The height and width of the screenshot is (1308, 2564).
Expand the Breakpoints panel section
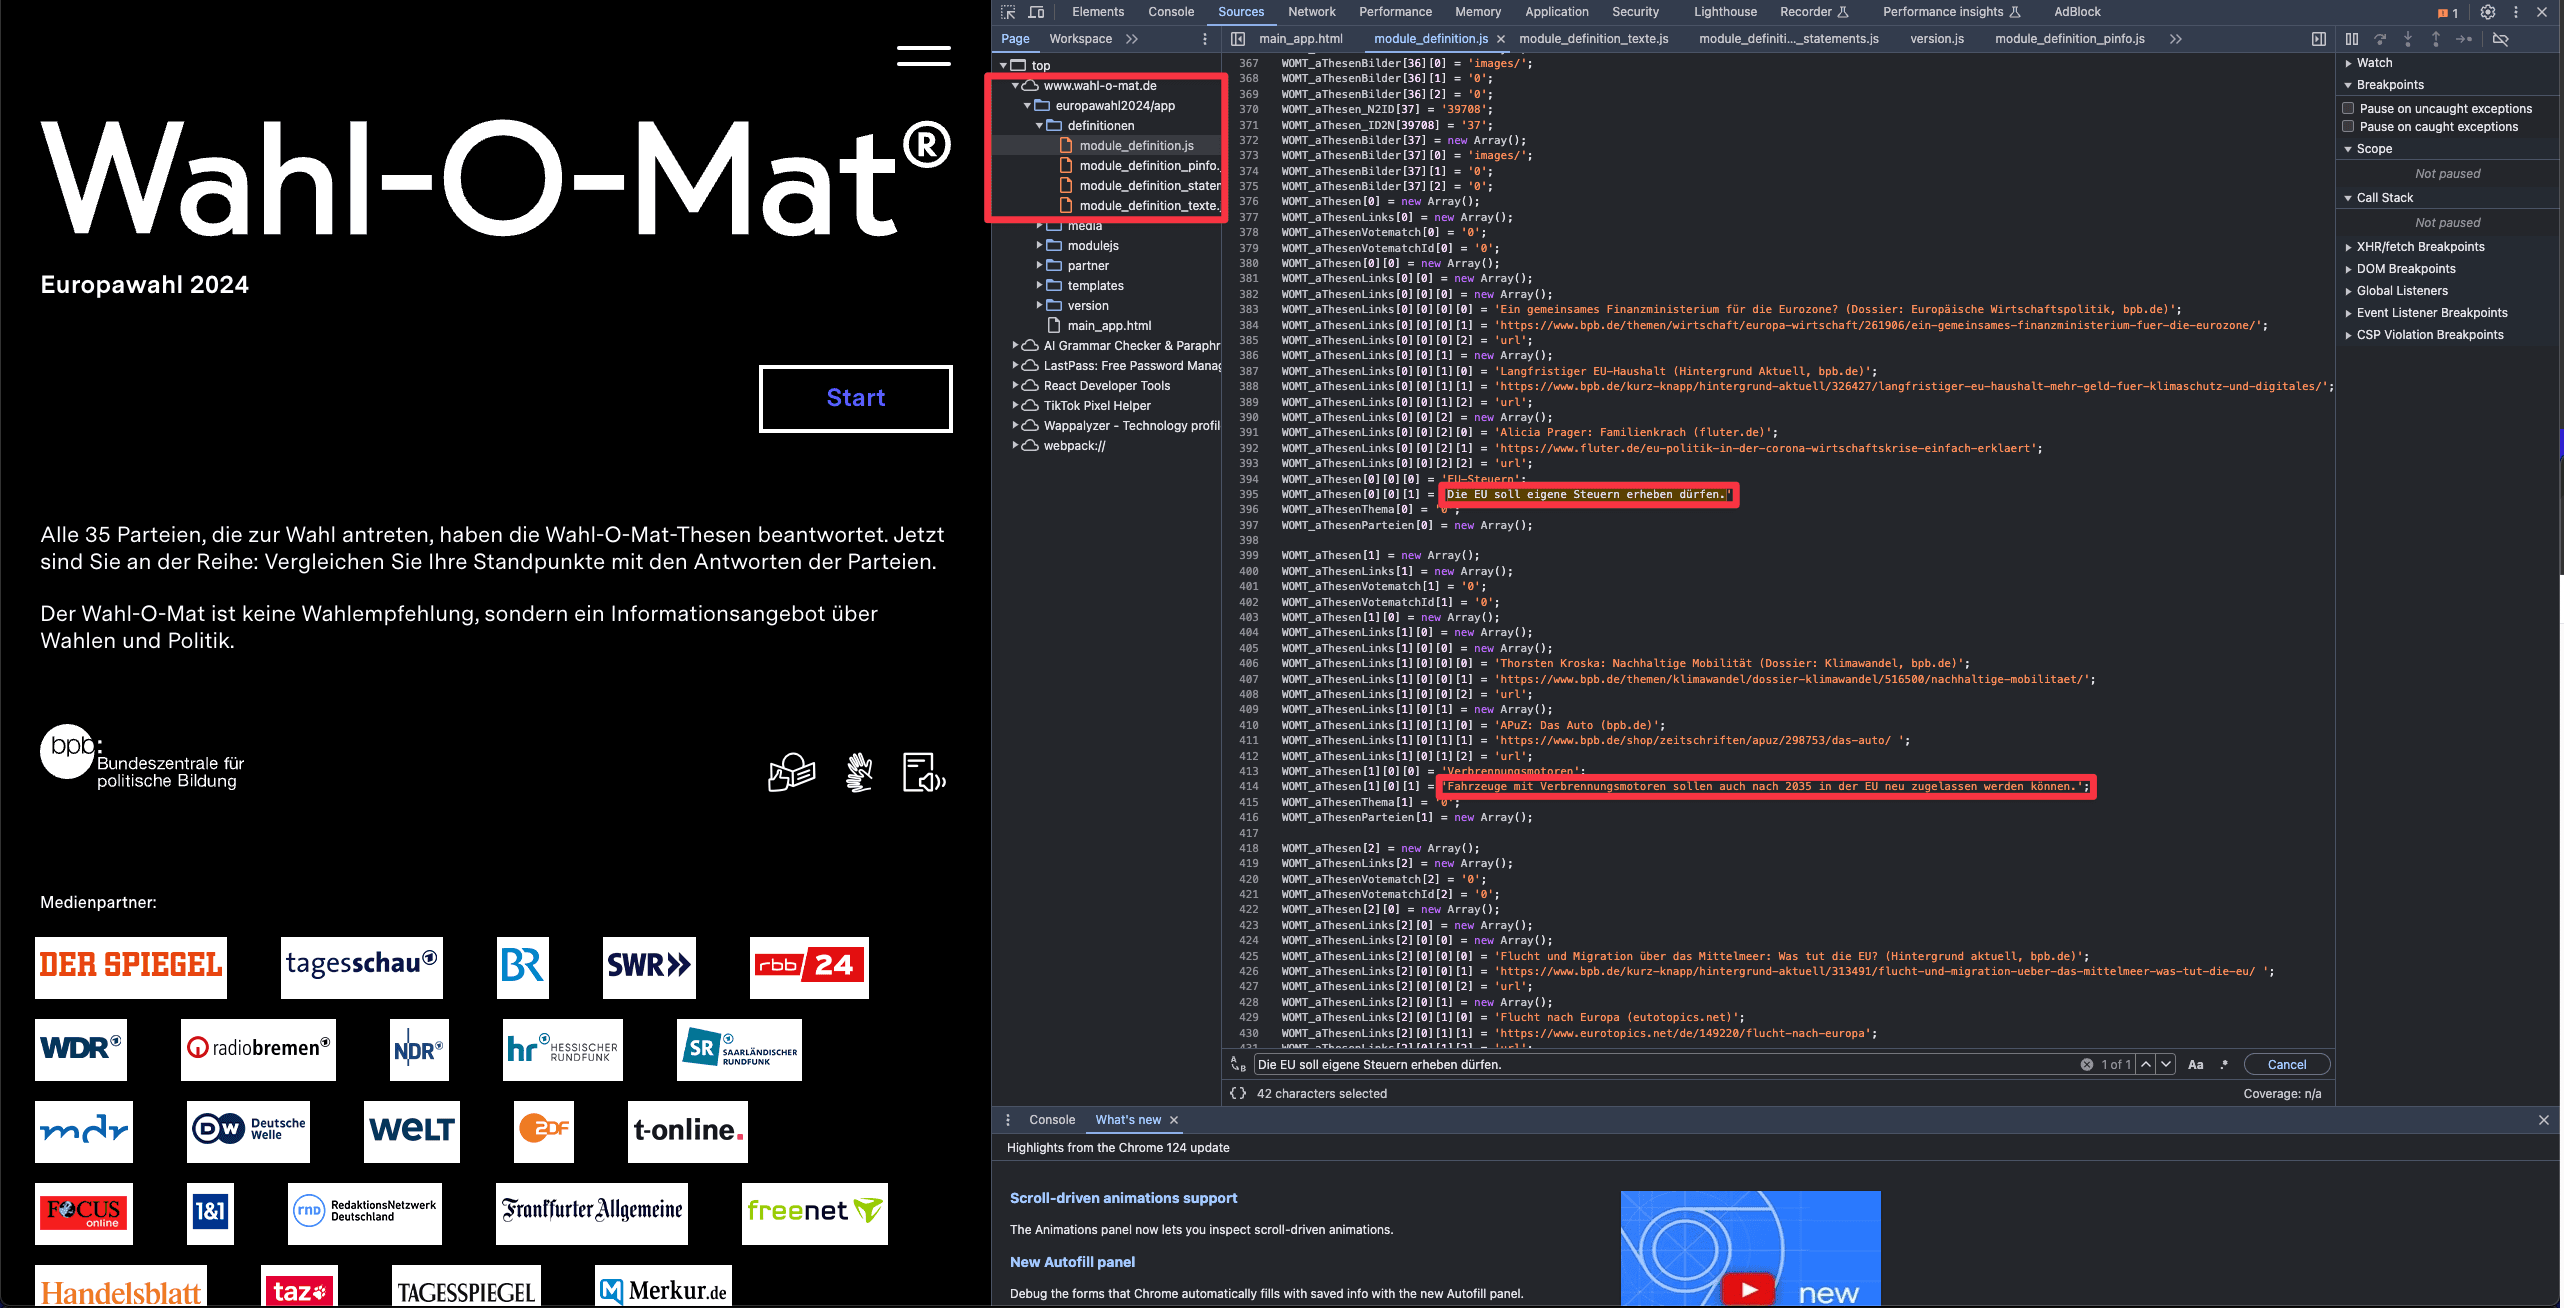pyautogui.click(x=2350, y=83)
